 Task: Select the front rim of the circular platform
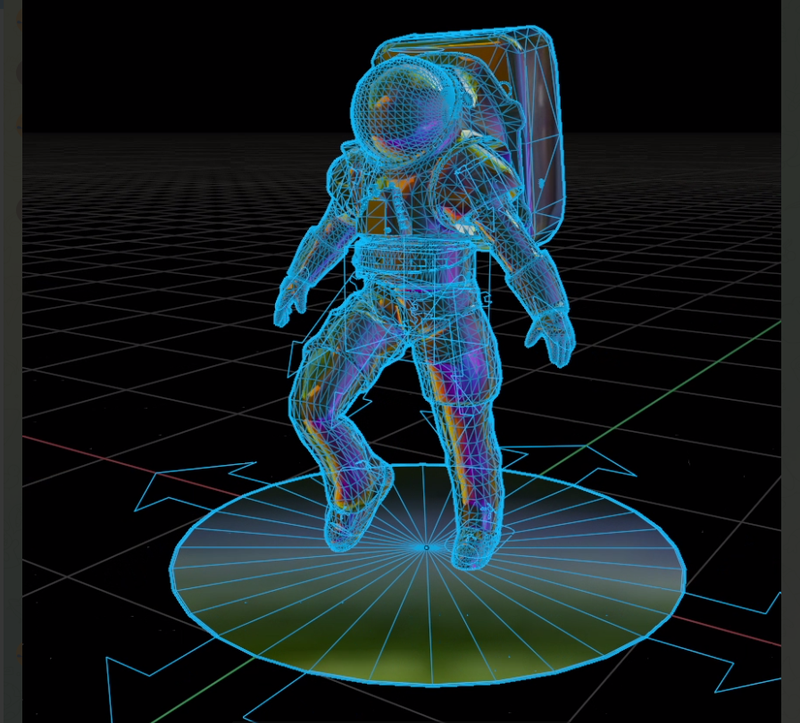[430, 682]
